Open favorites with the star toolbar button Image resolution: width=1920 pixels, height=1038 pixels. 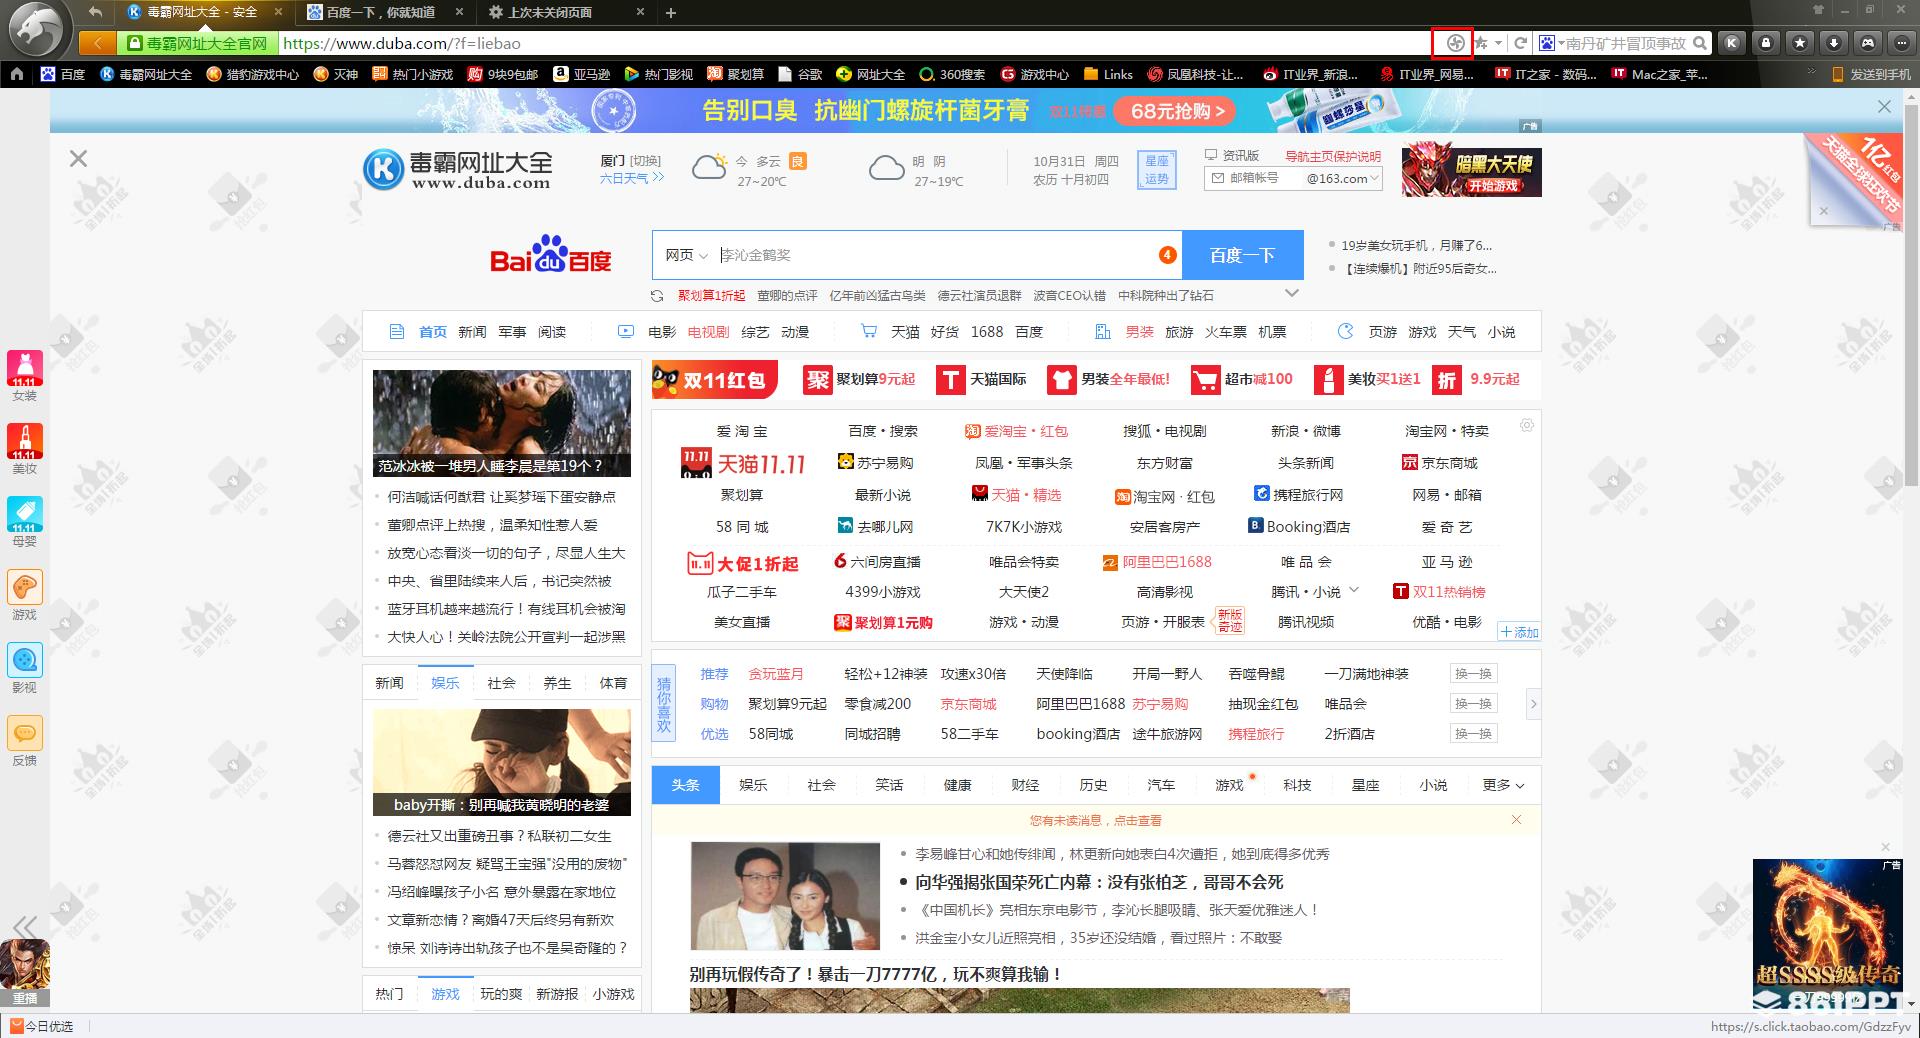1800,43
